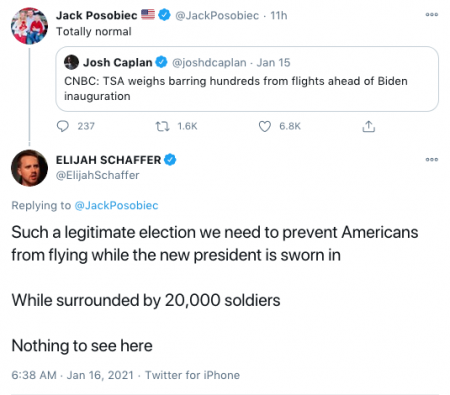Click the 6:38 AM Jan 16, 2021 timestamp
450x395 pixels.
point(73,375)
